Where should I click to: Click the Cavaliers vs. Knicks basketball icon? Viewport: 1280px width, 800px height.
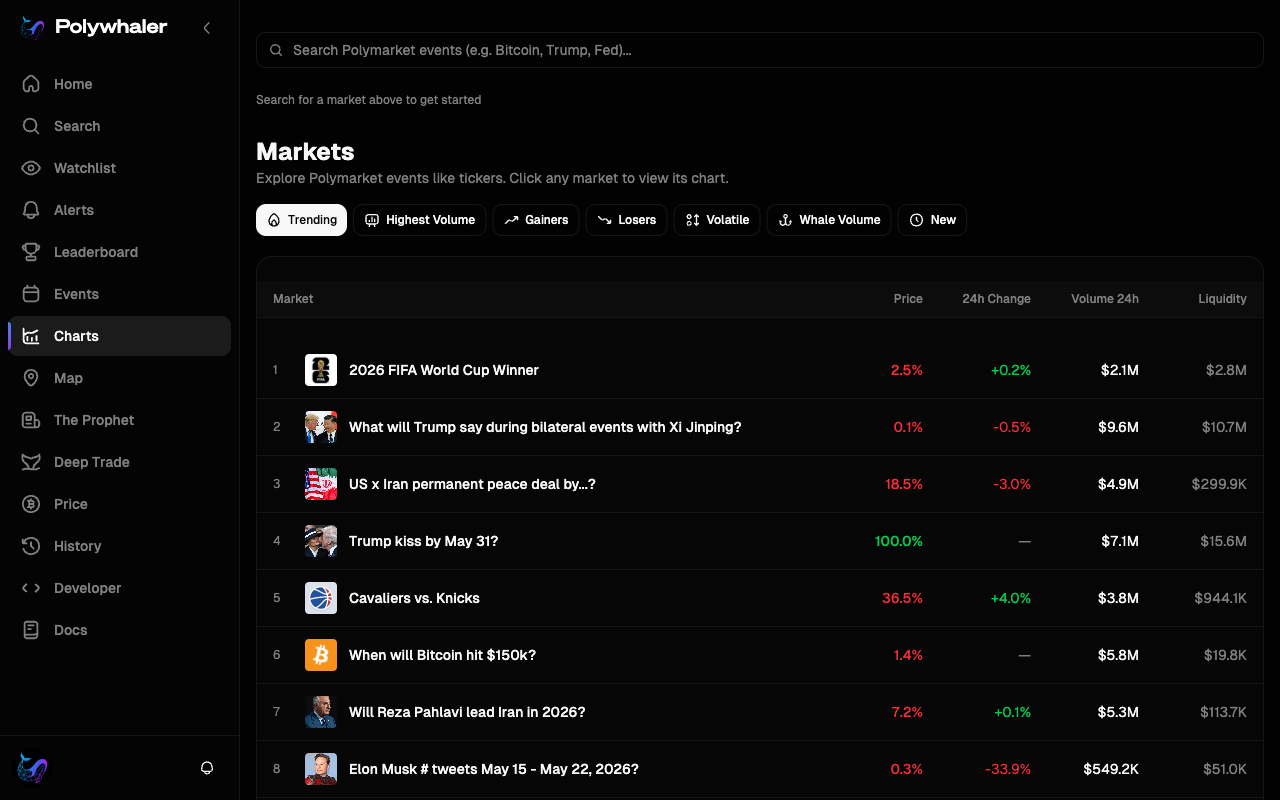(321, 598)
